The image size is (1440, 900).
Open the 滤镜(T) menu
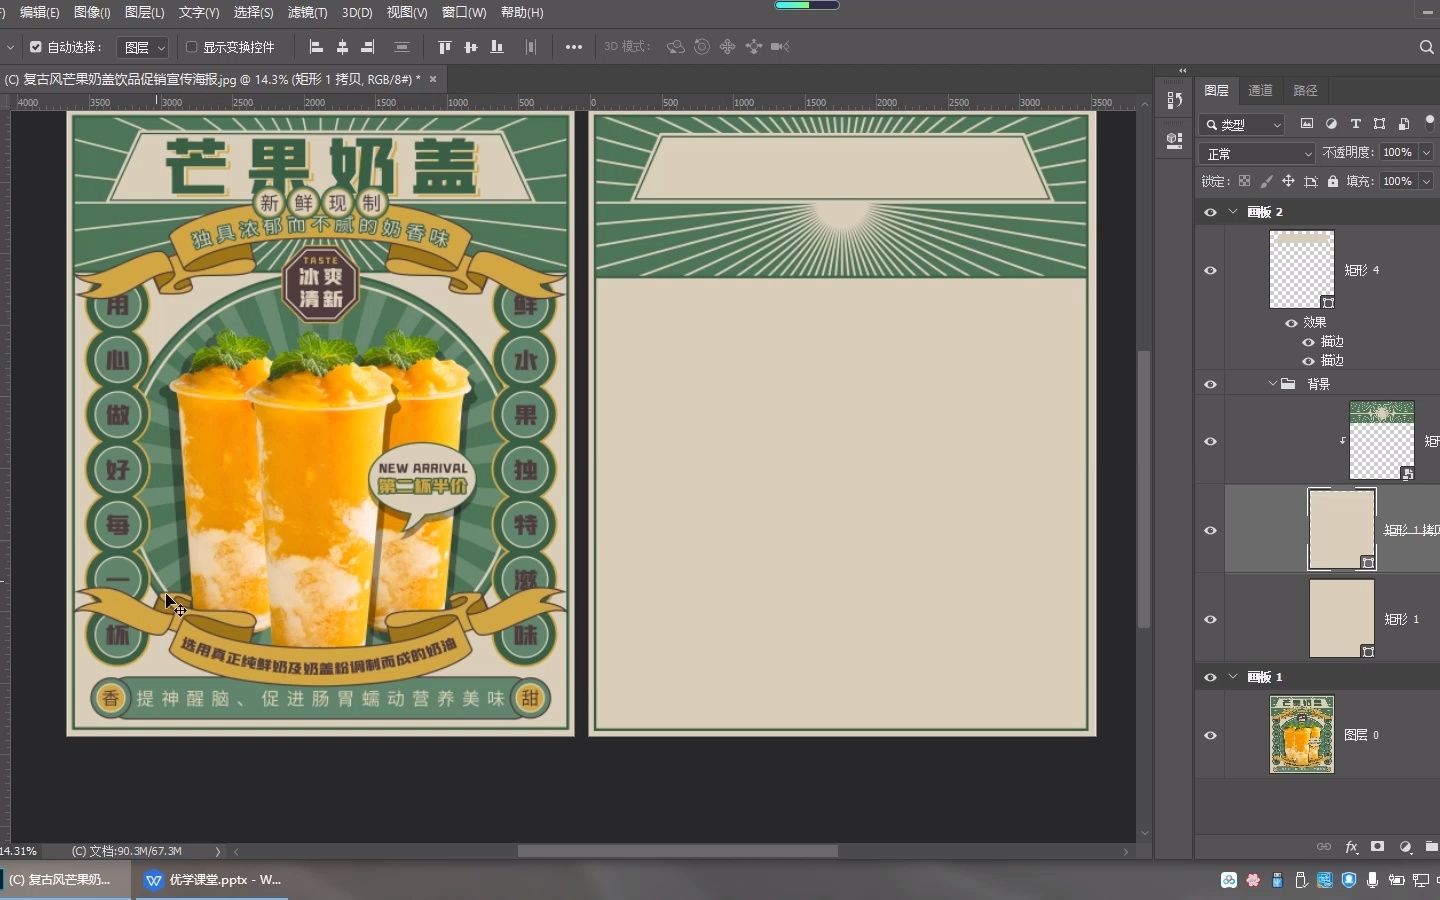307,12
